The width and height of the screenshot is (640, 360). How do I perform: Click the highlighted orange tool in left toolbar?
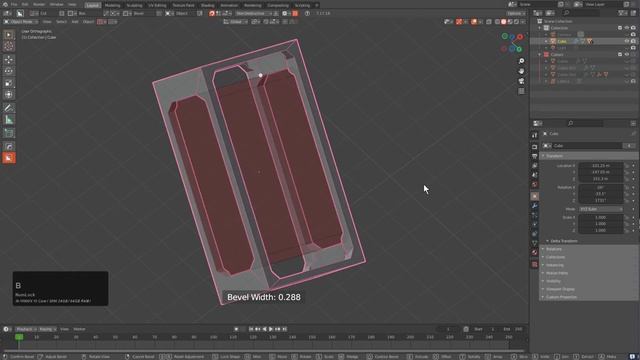click(x=9, y=158)
